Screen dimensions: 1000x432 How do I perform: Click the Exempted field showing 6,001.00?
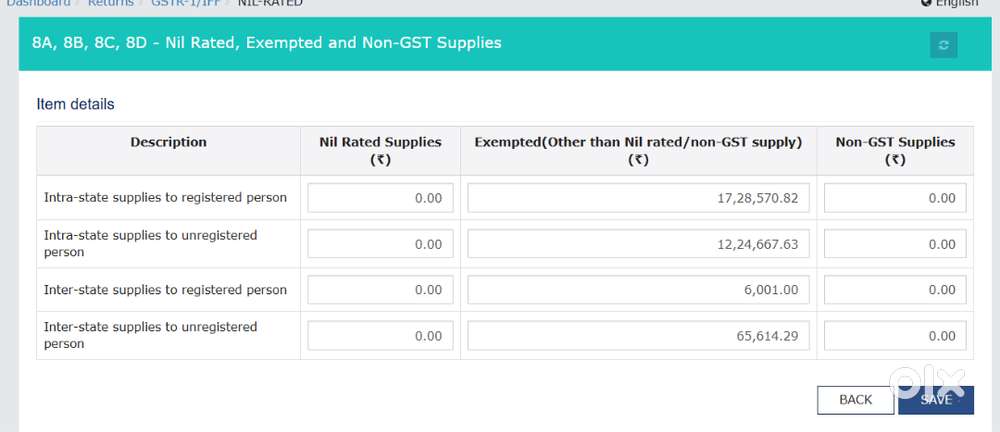638,290
